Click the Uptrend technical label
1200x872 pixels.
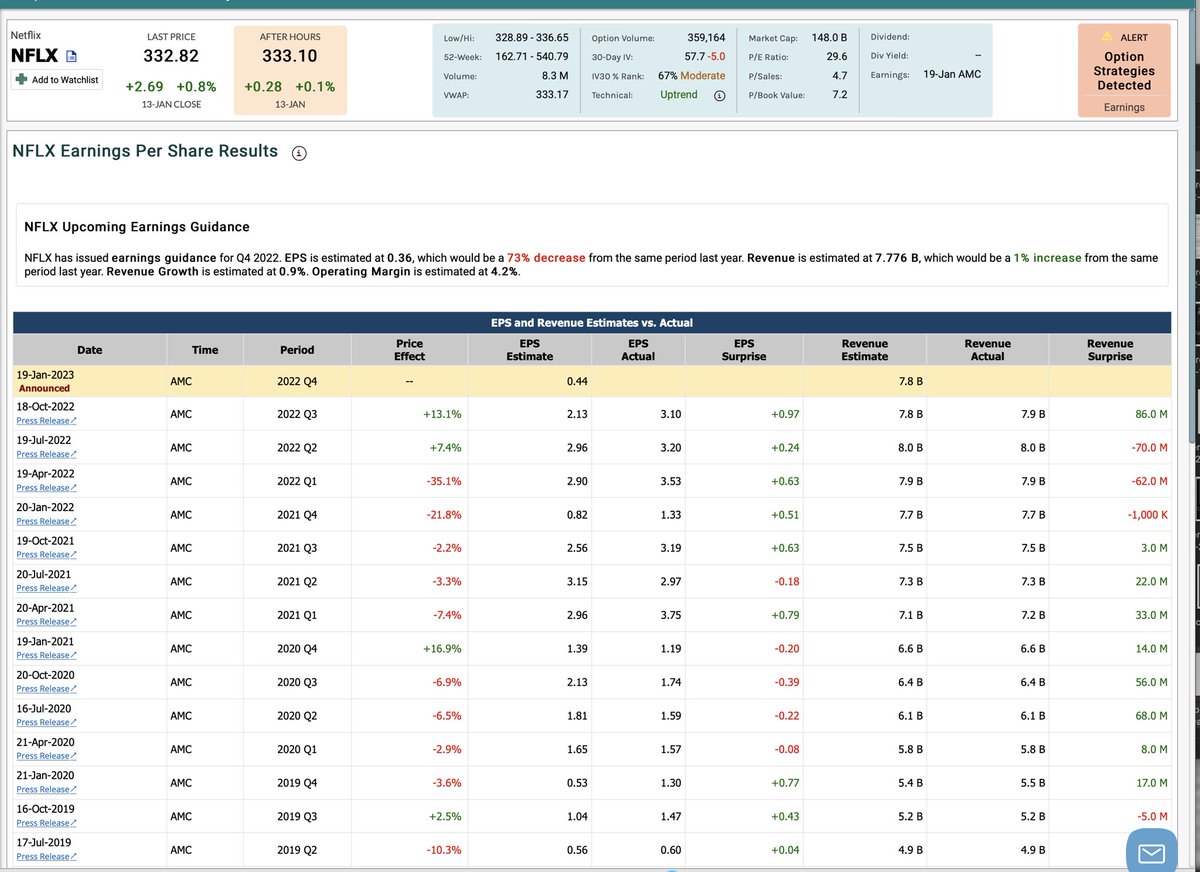pos(679,95)
